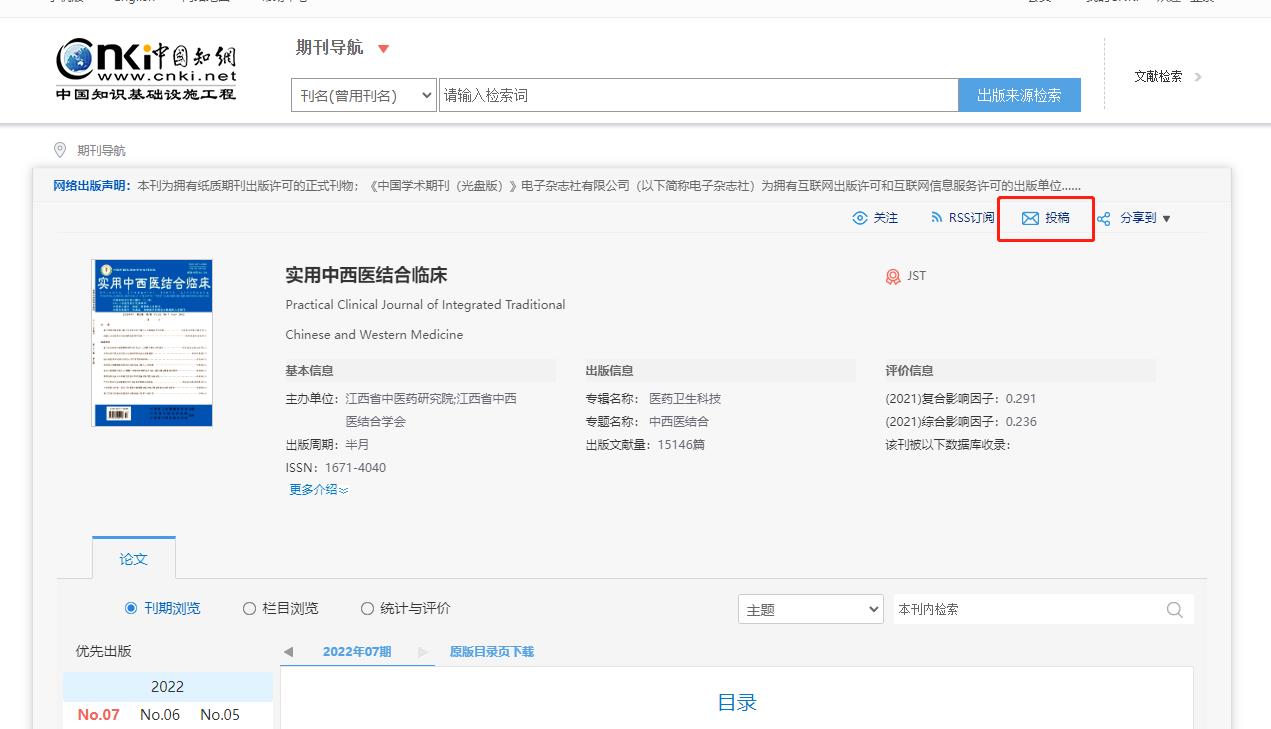Click the ISSN: 1671-4040 text
Viewport: 1271px width, 729px height.
click(335, 468)
